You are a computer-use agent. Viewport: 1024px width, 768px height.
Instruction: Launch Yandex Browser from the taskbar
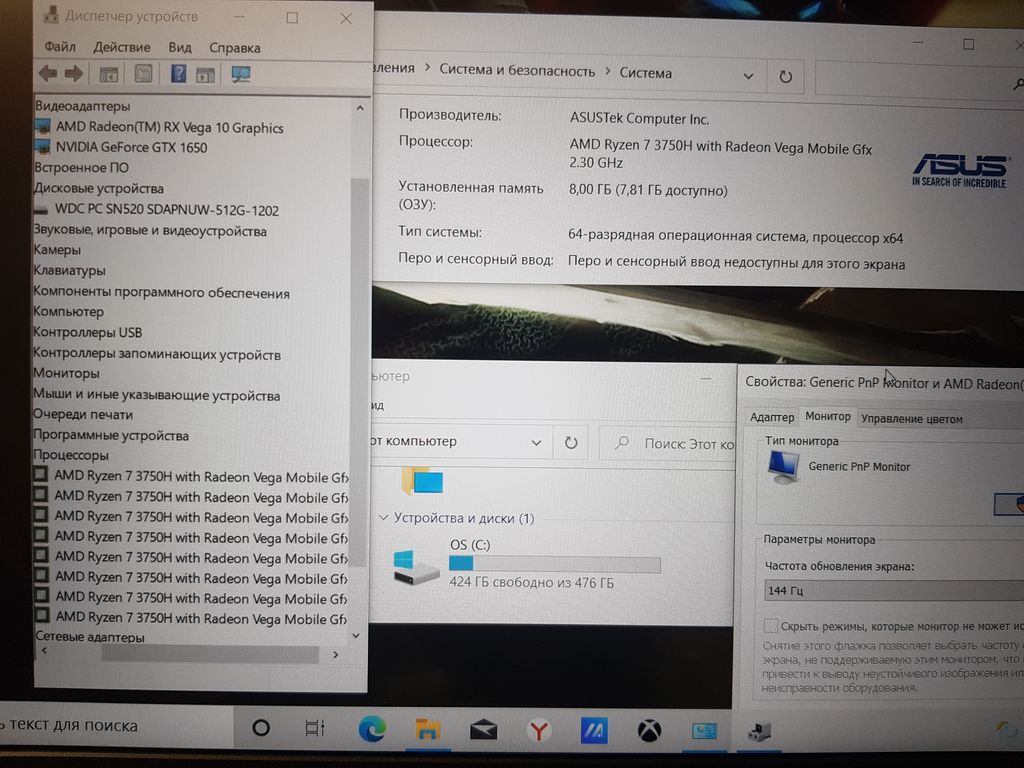(x=539, y=730)
